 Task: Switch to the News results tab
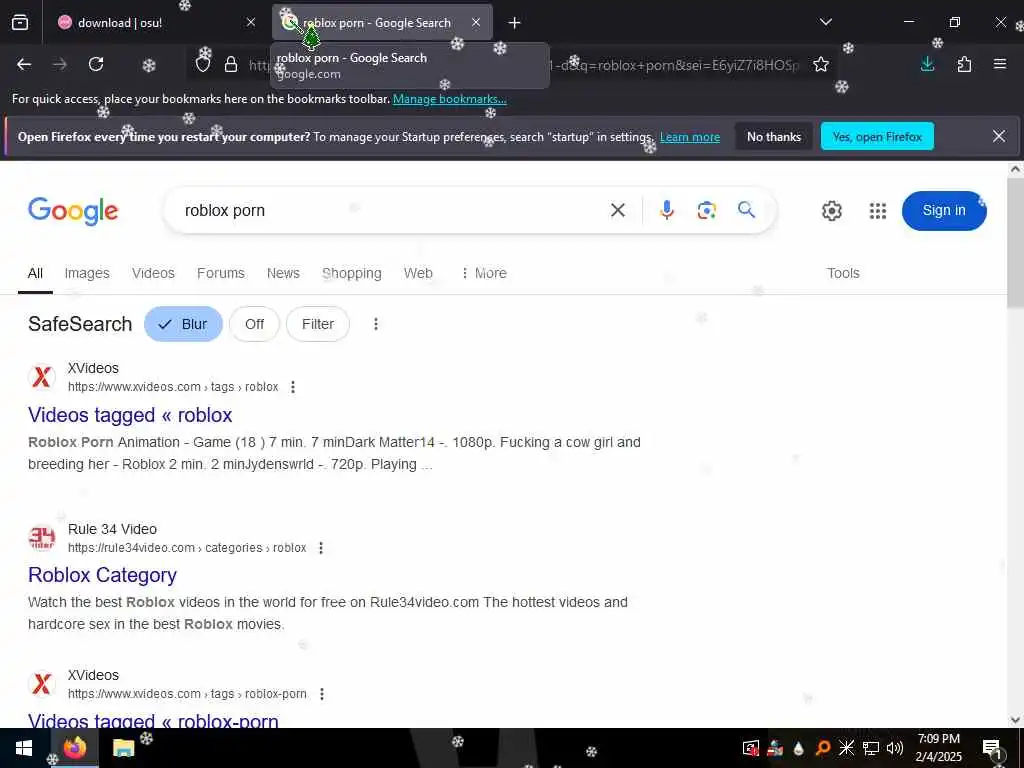click(283, 273)
